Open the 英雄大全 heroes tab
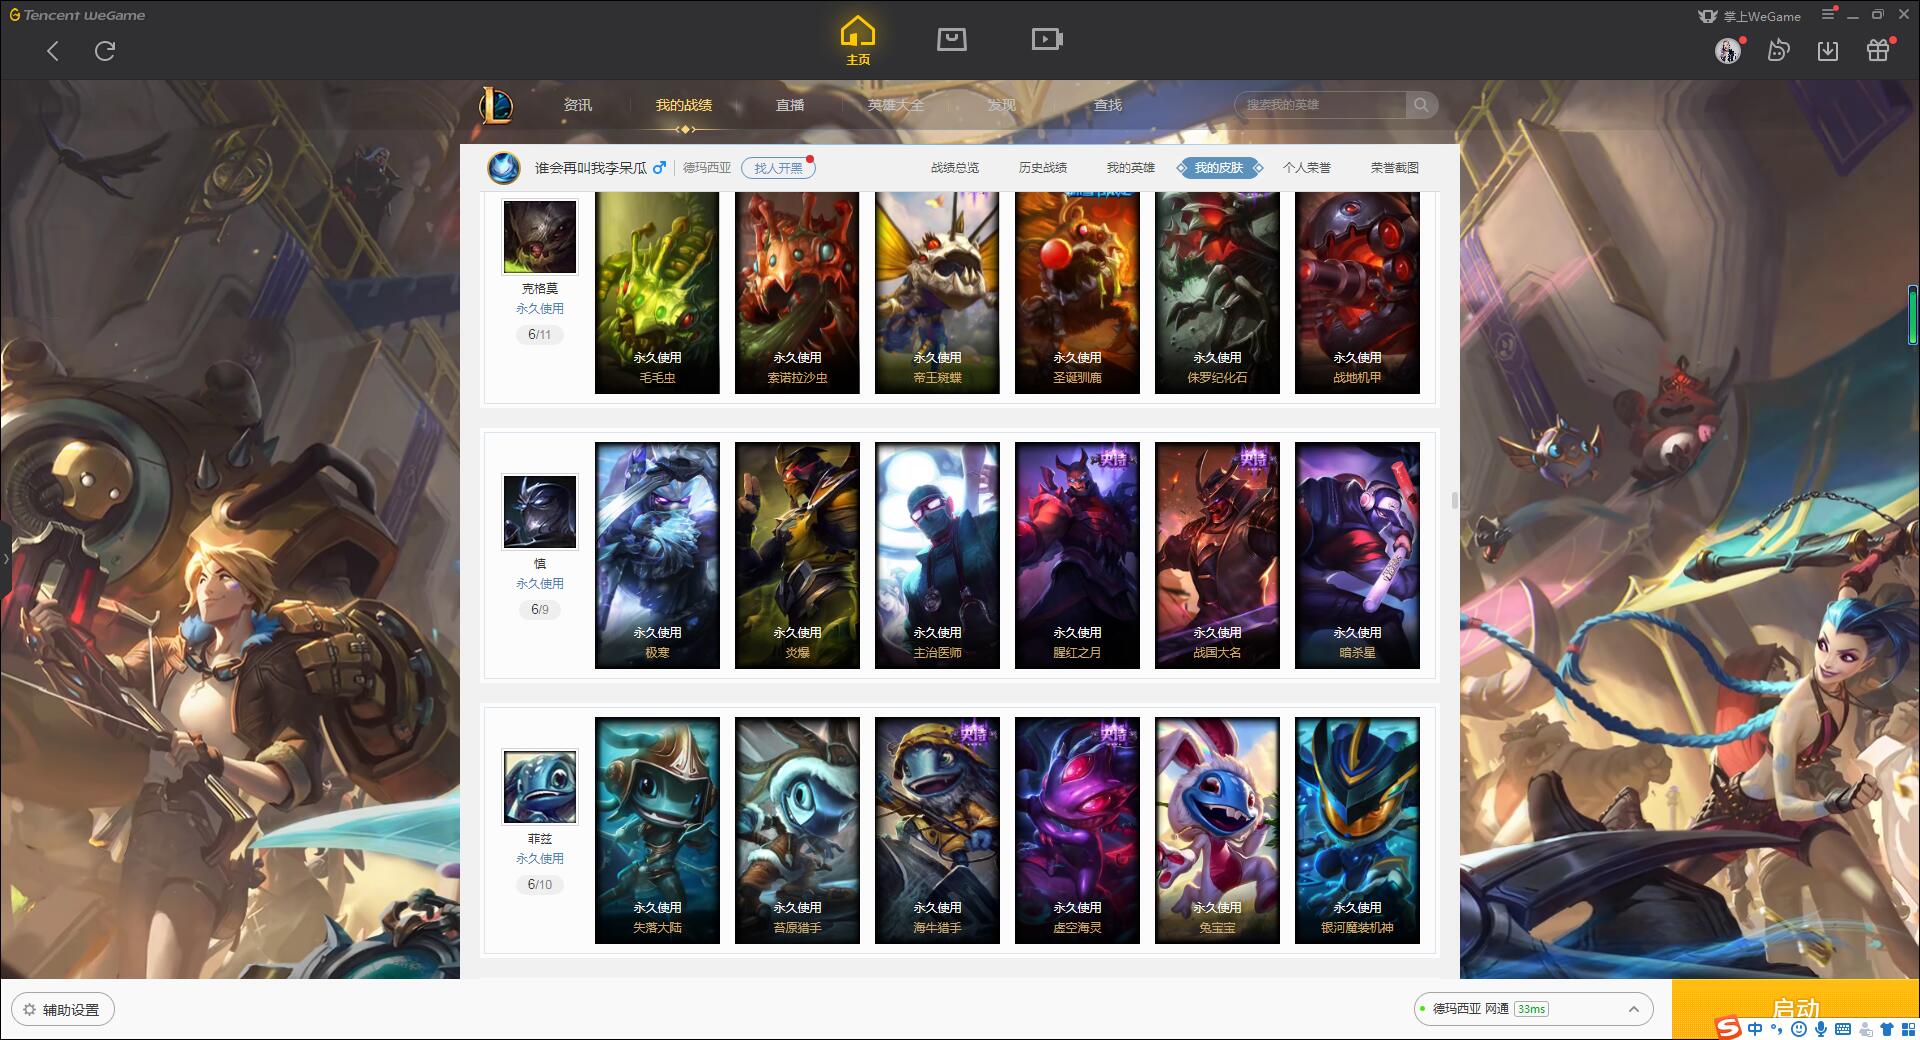This screenshot has height=1040, width=1920. [x=896, y=105]
